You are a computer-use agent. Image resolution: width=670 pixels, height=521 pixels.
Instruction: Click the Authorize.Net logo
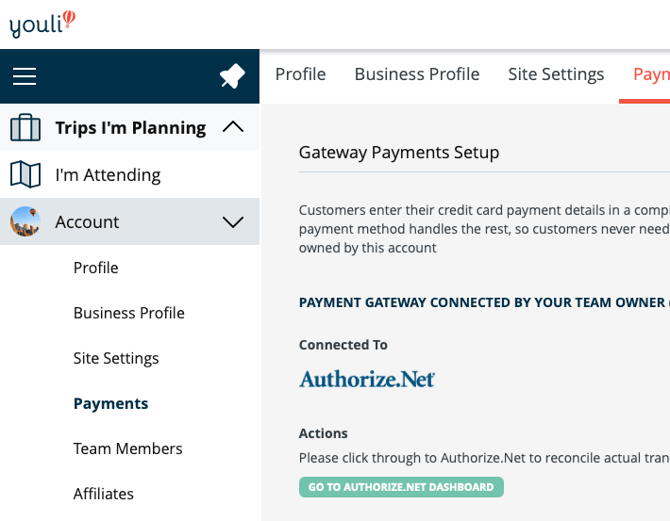click(367, 379)
